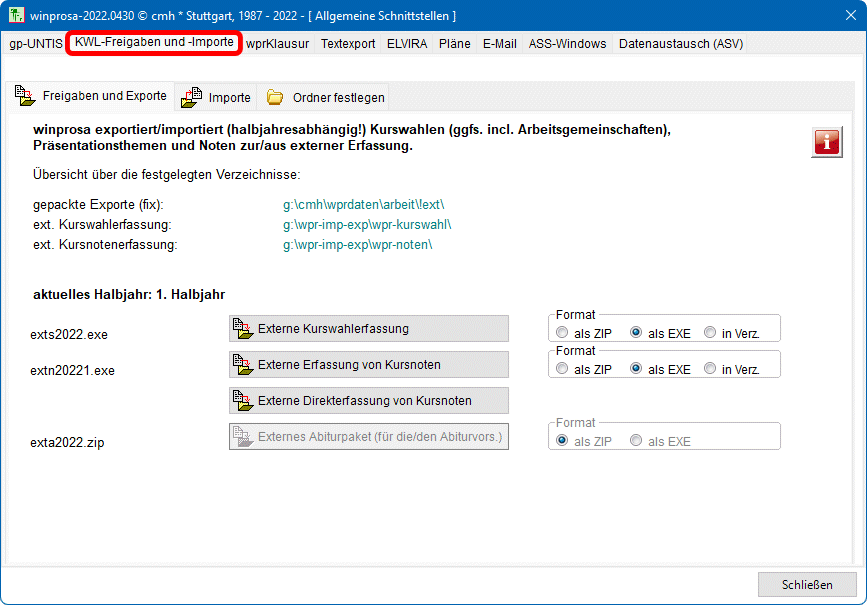This screenshot has width=867, height=605.
Task: Switch to the gp-UNTIS tab
Action: click(35, 44)
